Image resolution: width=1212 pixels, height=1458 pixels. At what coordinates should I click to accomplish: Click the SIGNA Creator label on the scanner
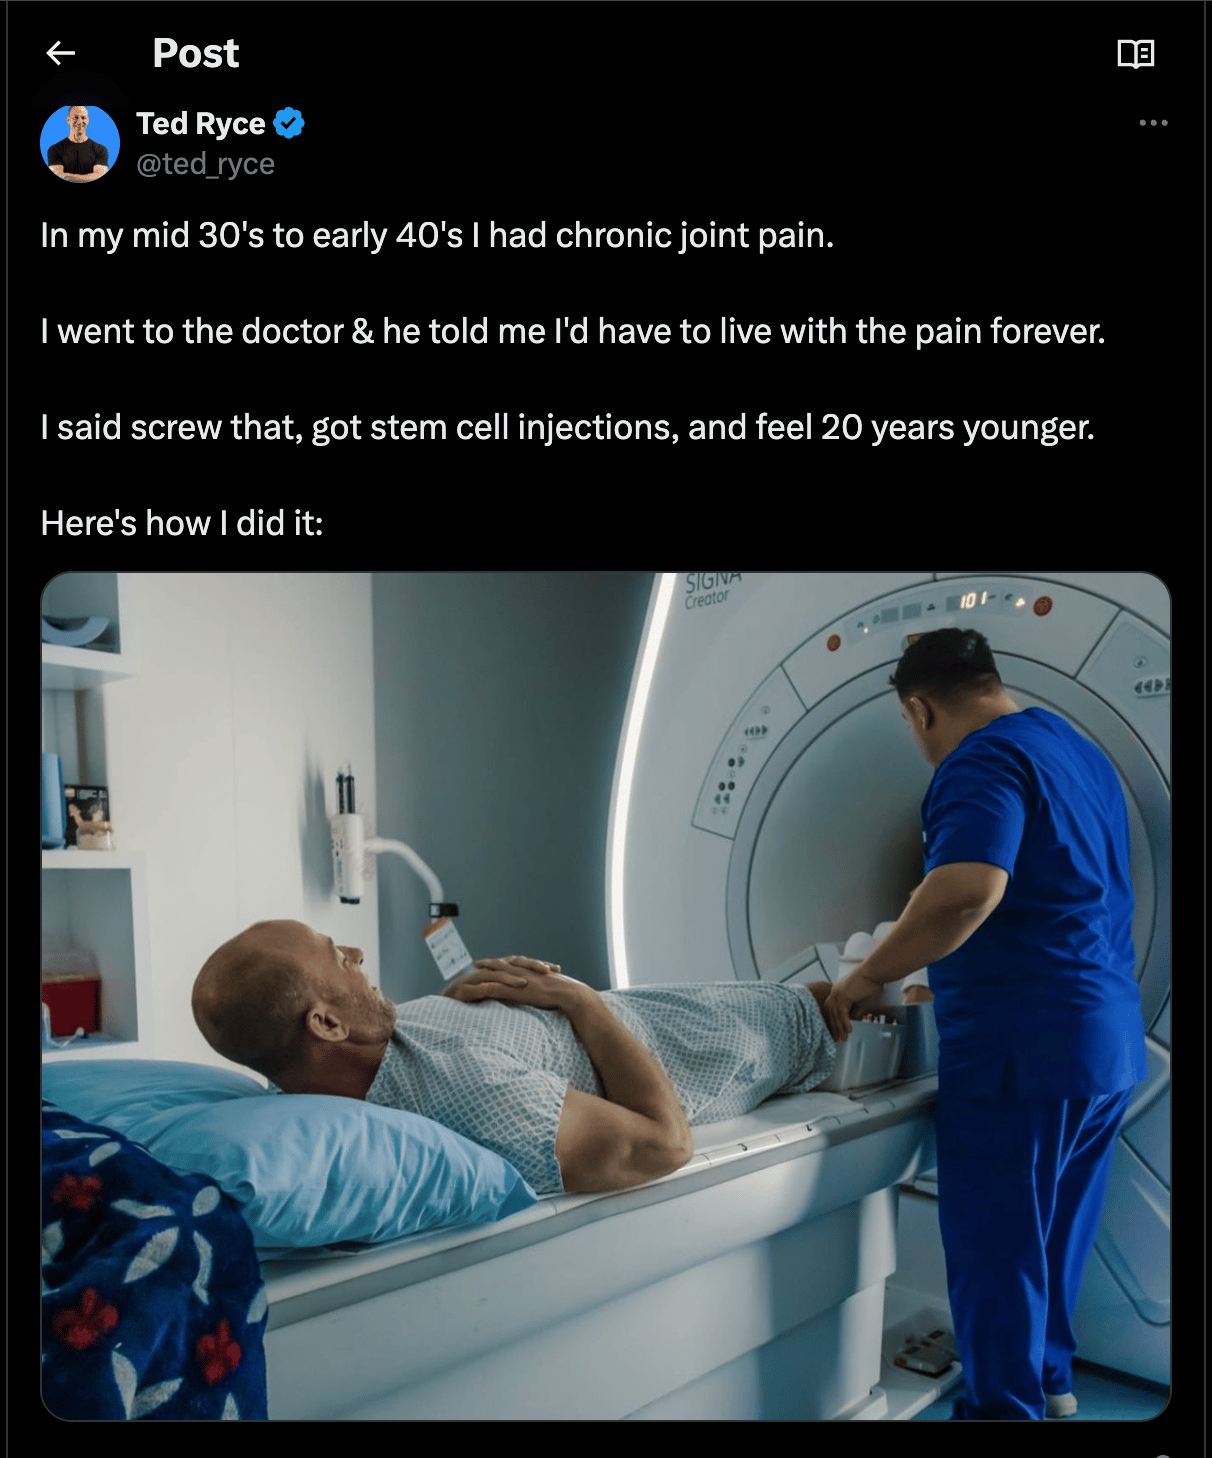(x=712, y=590)
